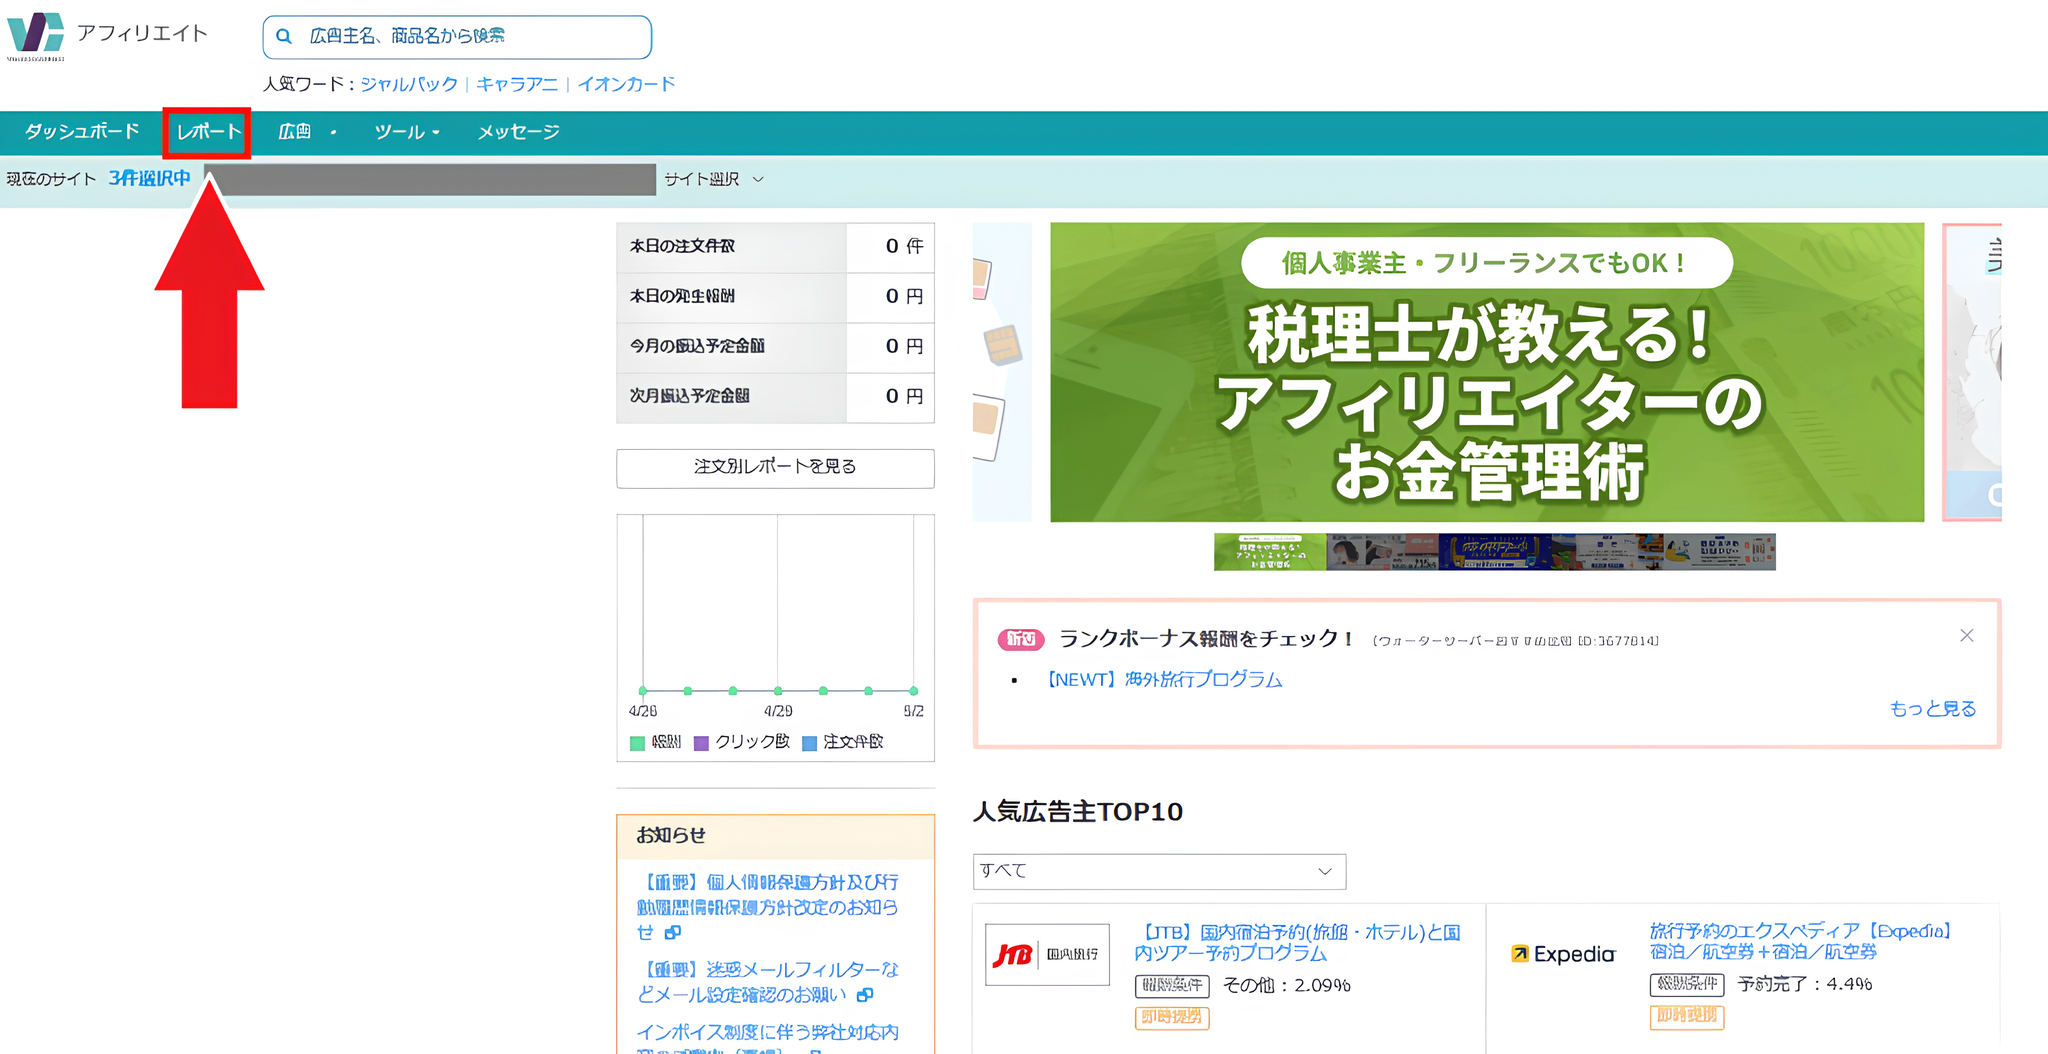
Task: Dismiss the rank bonus notification
Action: tap(1967, 635)
